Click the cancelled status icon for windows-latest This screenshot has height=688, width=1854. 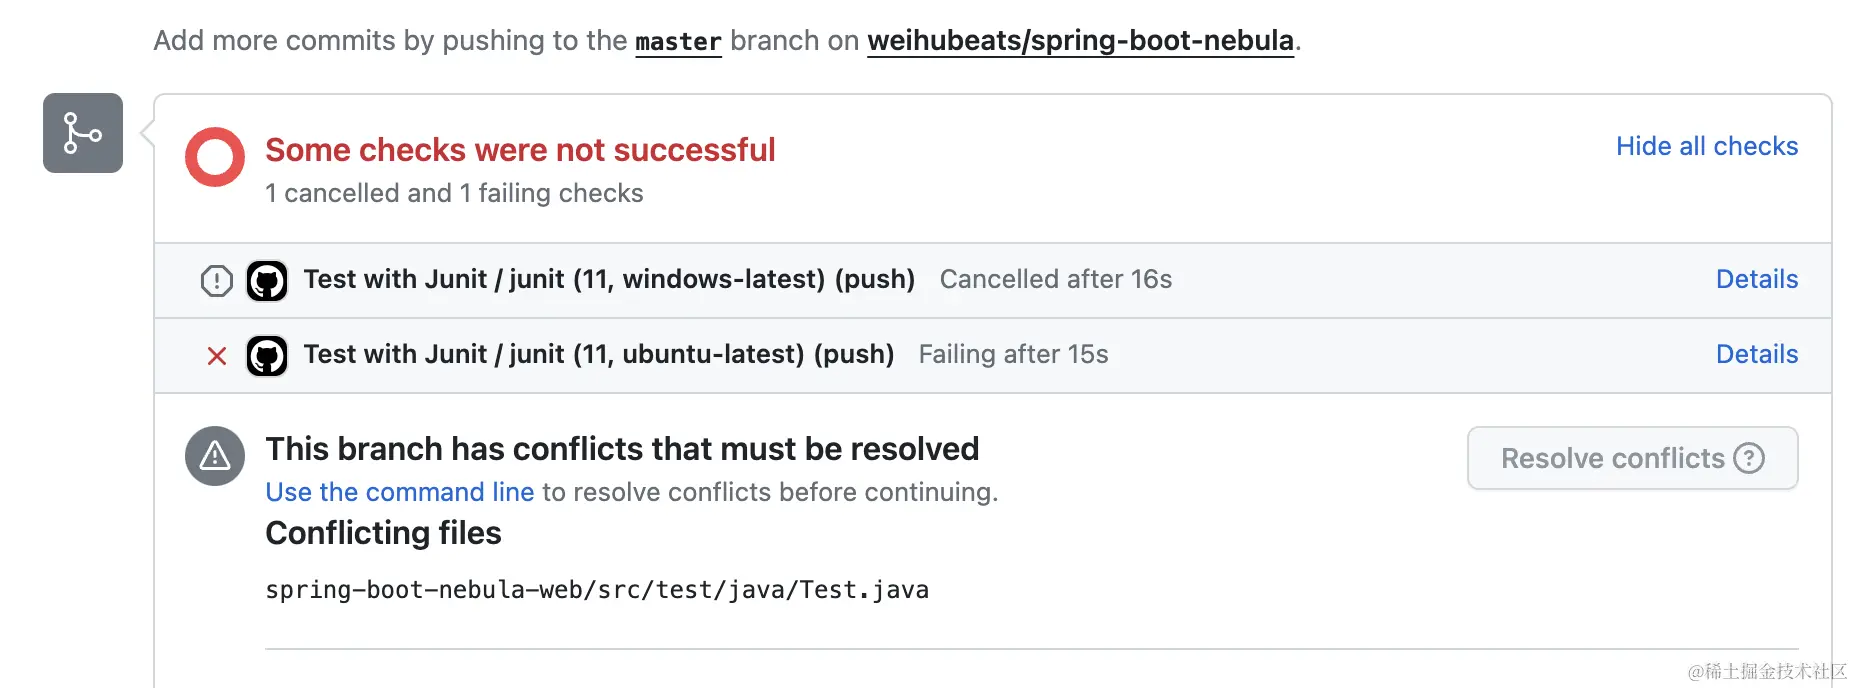[x=217, y=281]
